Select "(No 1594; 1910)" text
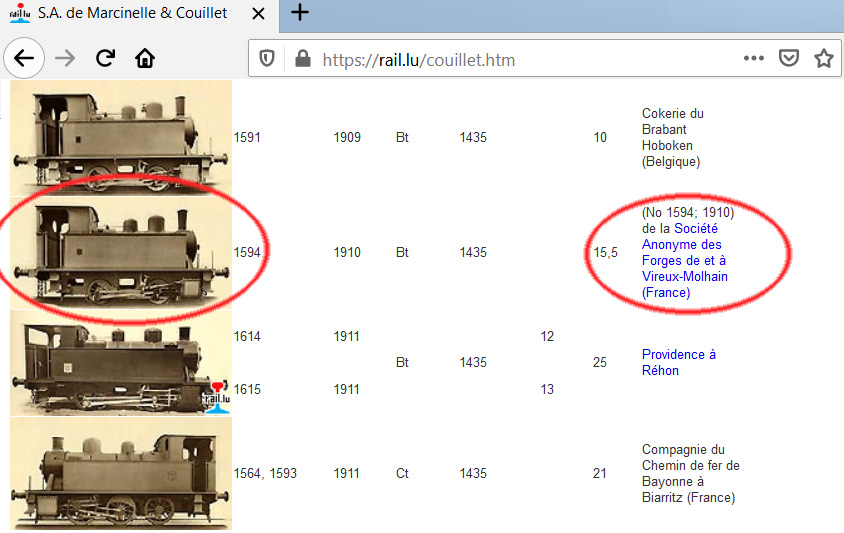 pos(688,213)
